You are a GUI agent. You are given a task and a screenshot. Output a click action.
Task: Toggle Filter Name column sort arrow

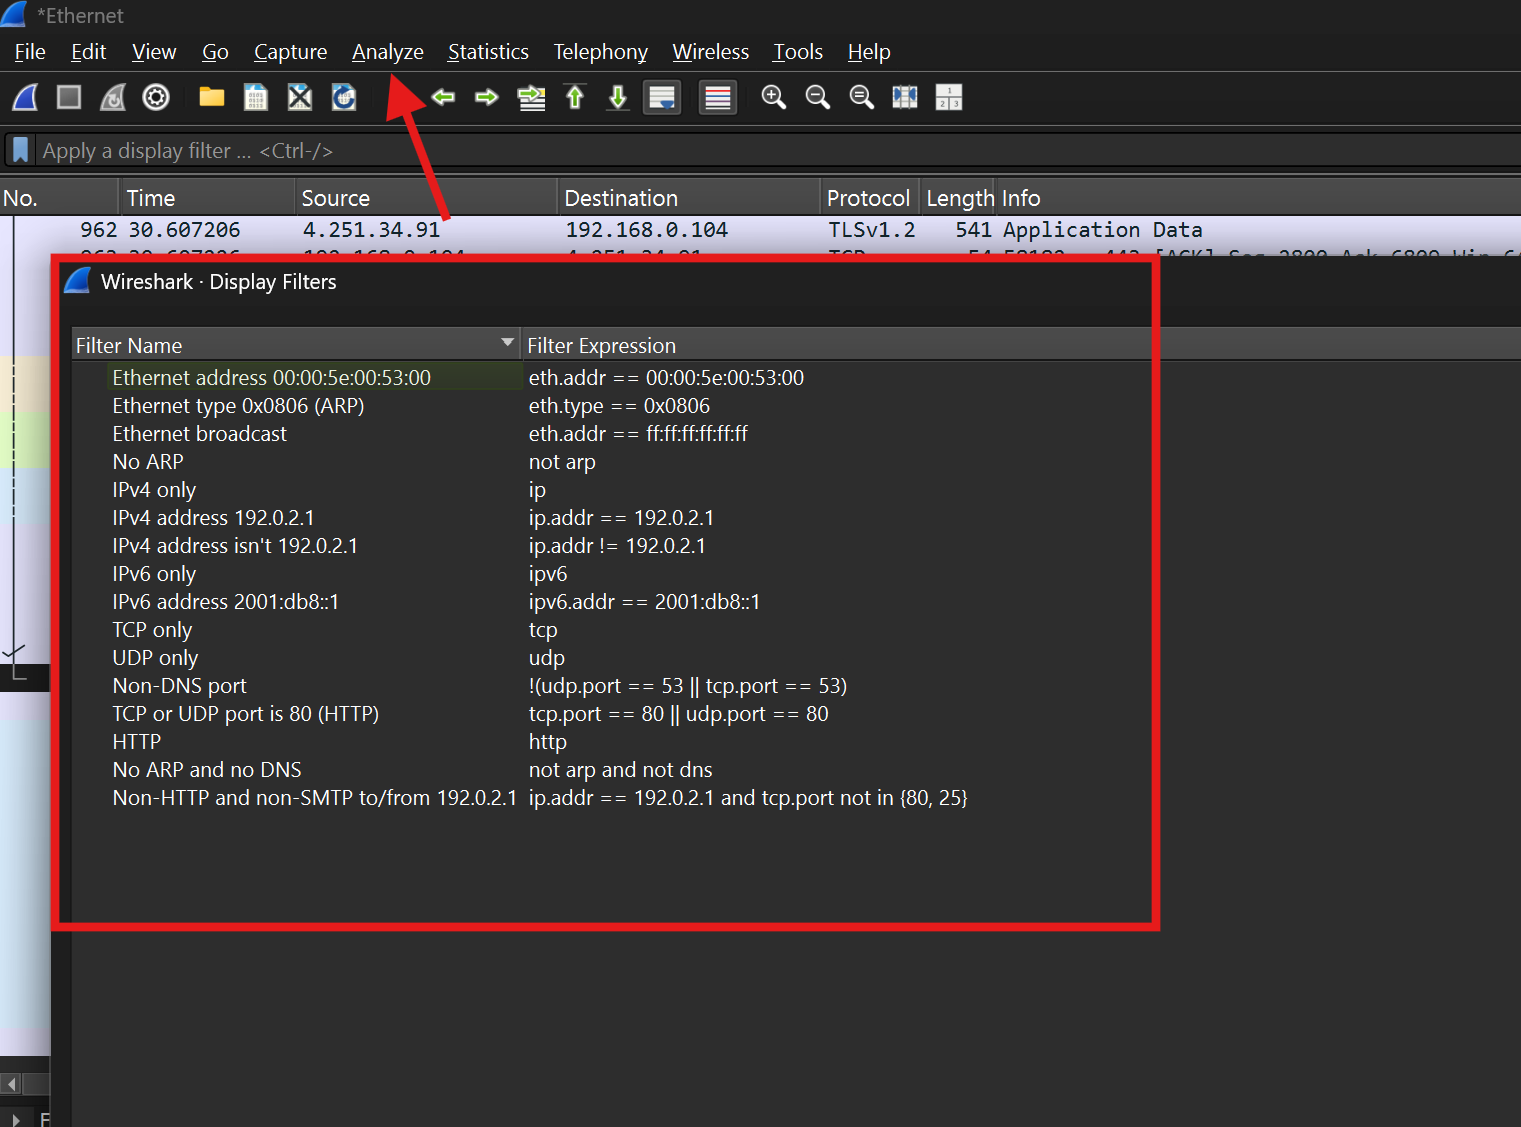click(508, 343)
